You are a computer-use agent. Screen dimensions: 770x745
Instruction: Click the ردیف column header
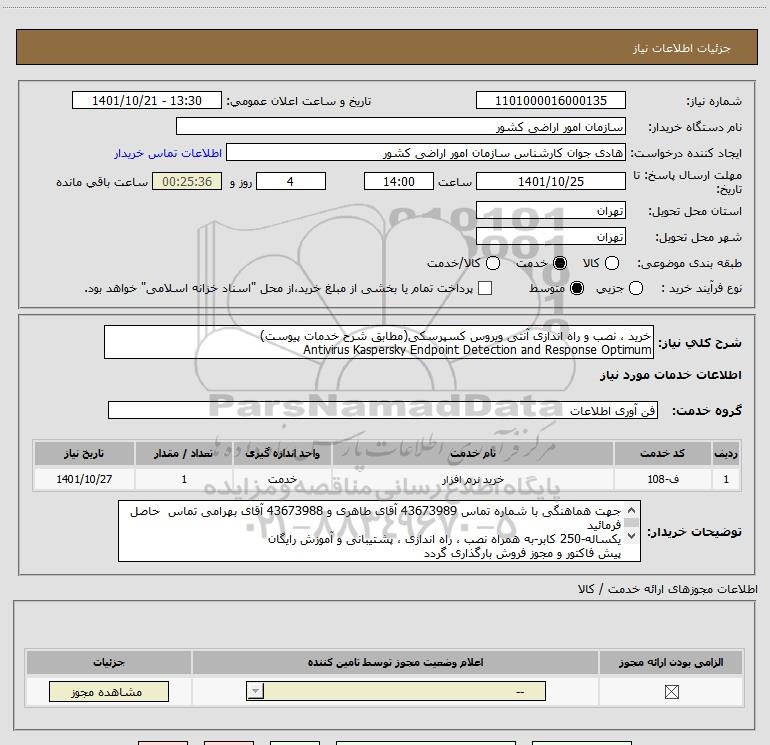point(726,453)
